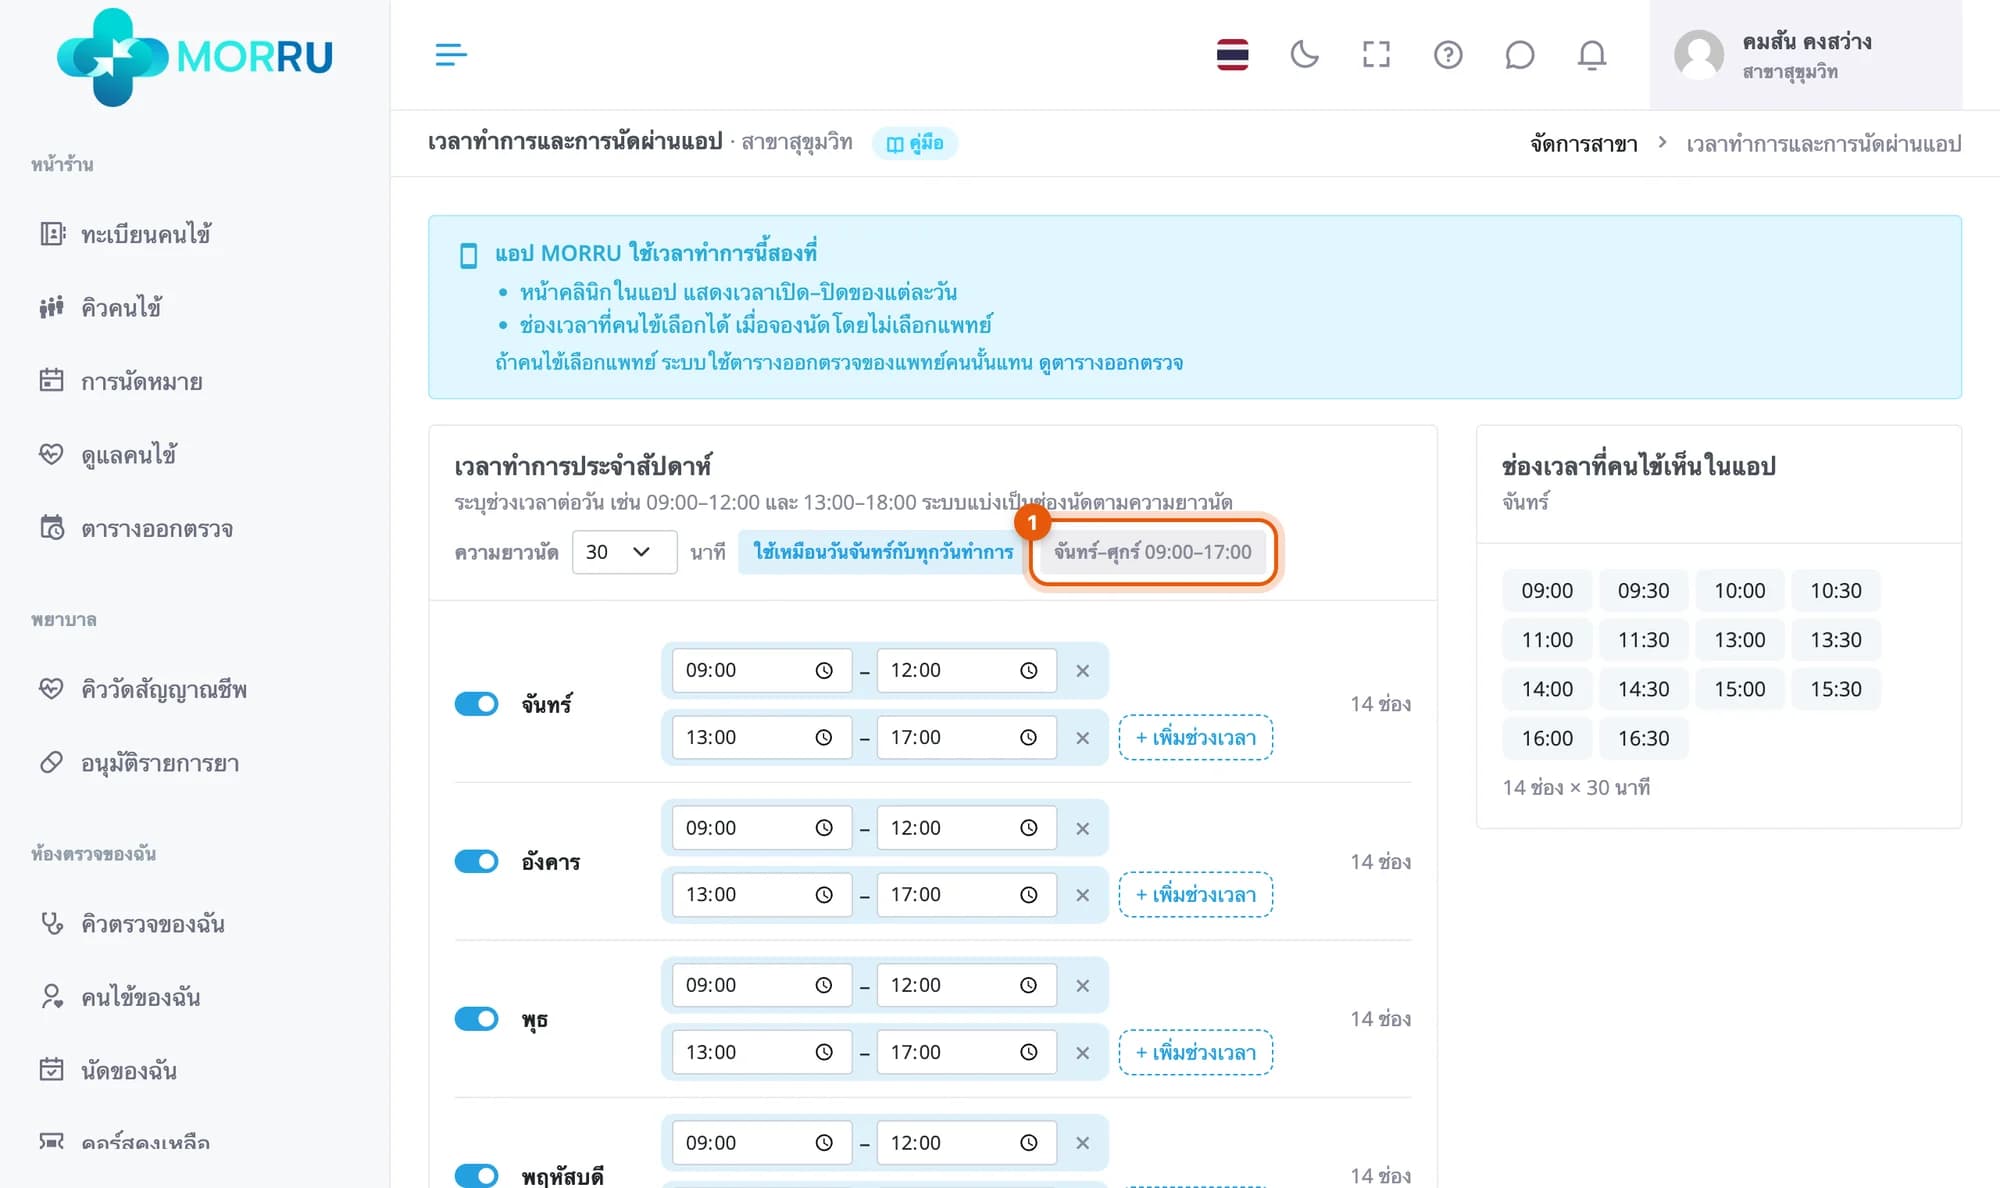
Task: Open อนุมัติรายการยา in sidebar
Action: (160, 763)
